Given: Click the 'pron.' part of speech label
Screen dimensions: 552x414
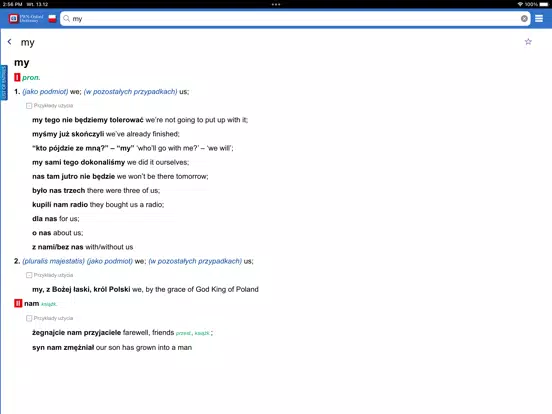Looking at the screenshot, I should coord(31,77).
